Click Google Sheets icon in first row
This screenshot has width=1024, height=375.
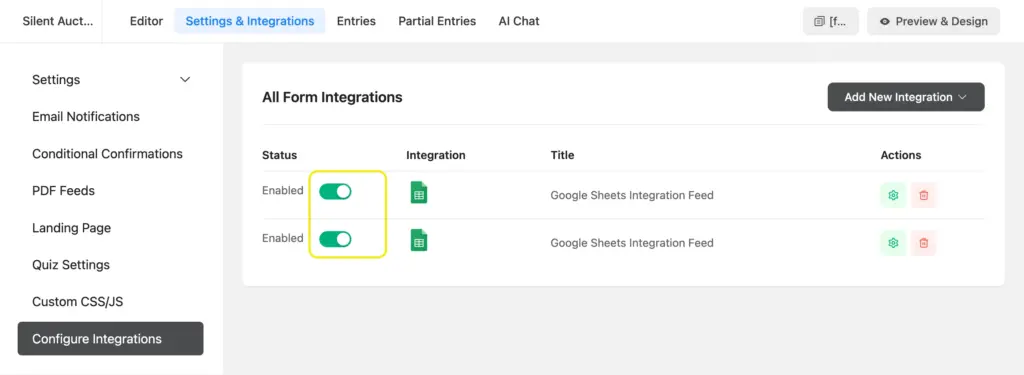click(419, 193)
